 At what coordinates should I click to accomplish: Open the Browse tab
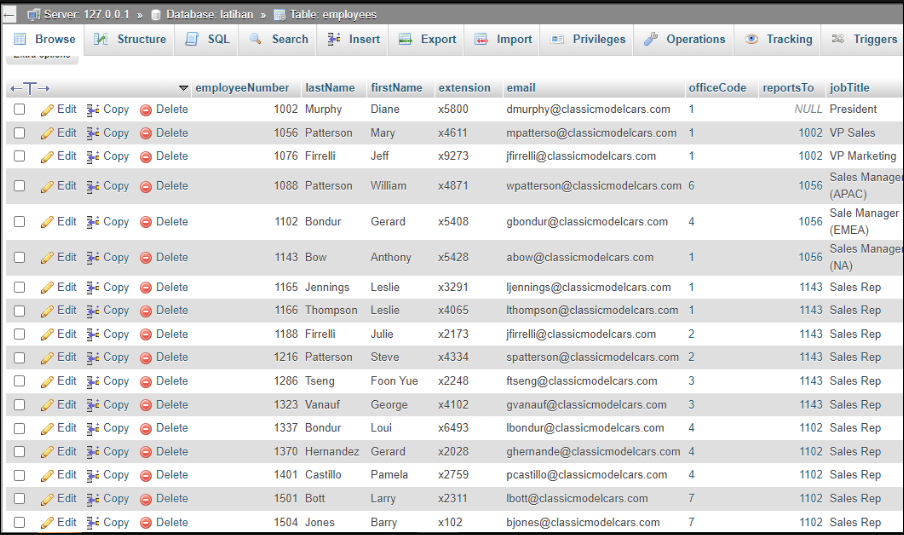(x=44, y=39)
